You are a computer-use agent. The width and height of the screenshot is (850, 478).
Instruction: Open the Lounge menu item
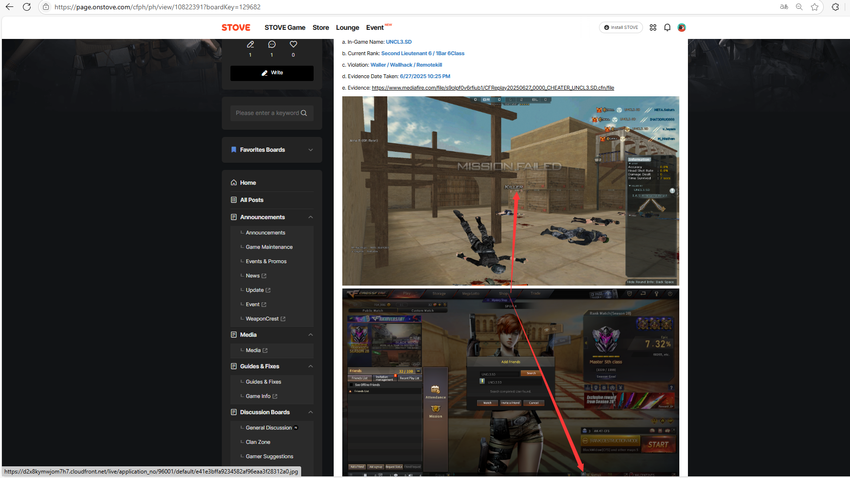[347, 28]
